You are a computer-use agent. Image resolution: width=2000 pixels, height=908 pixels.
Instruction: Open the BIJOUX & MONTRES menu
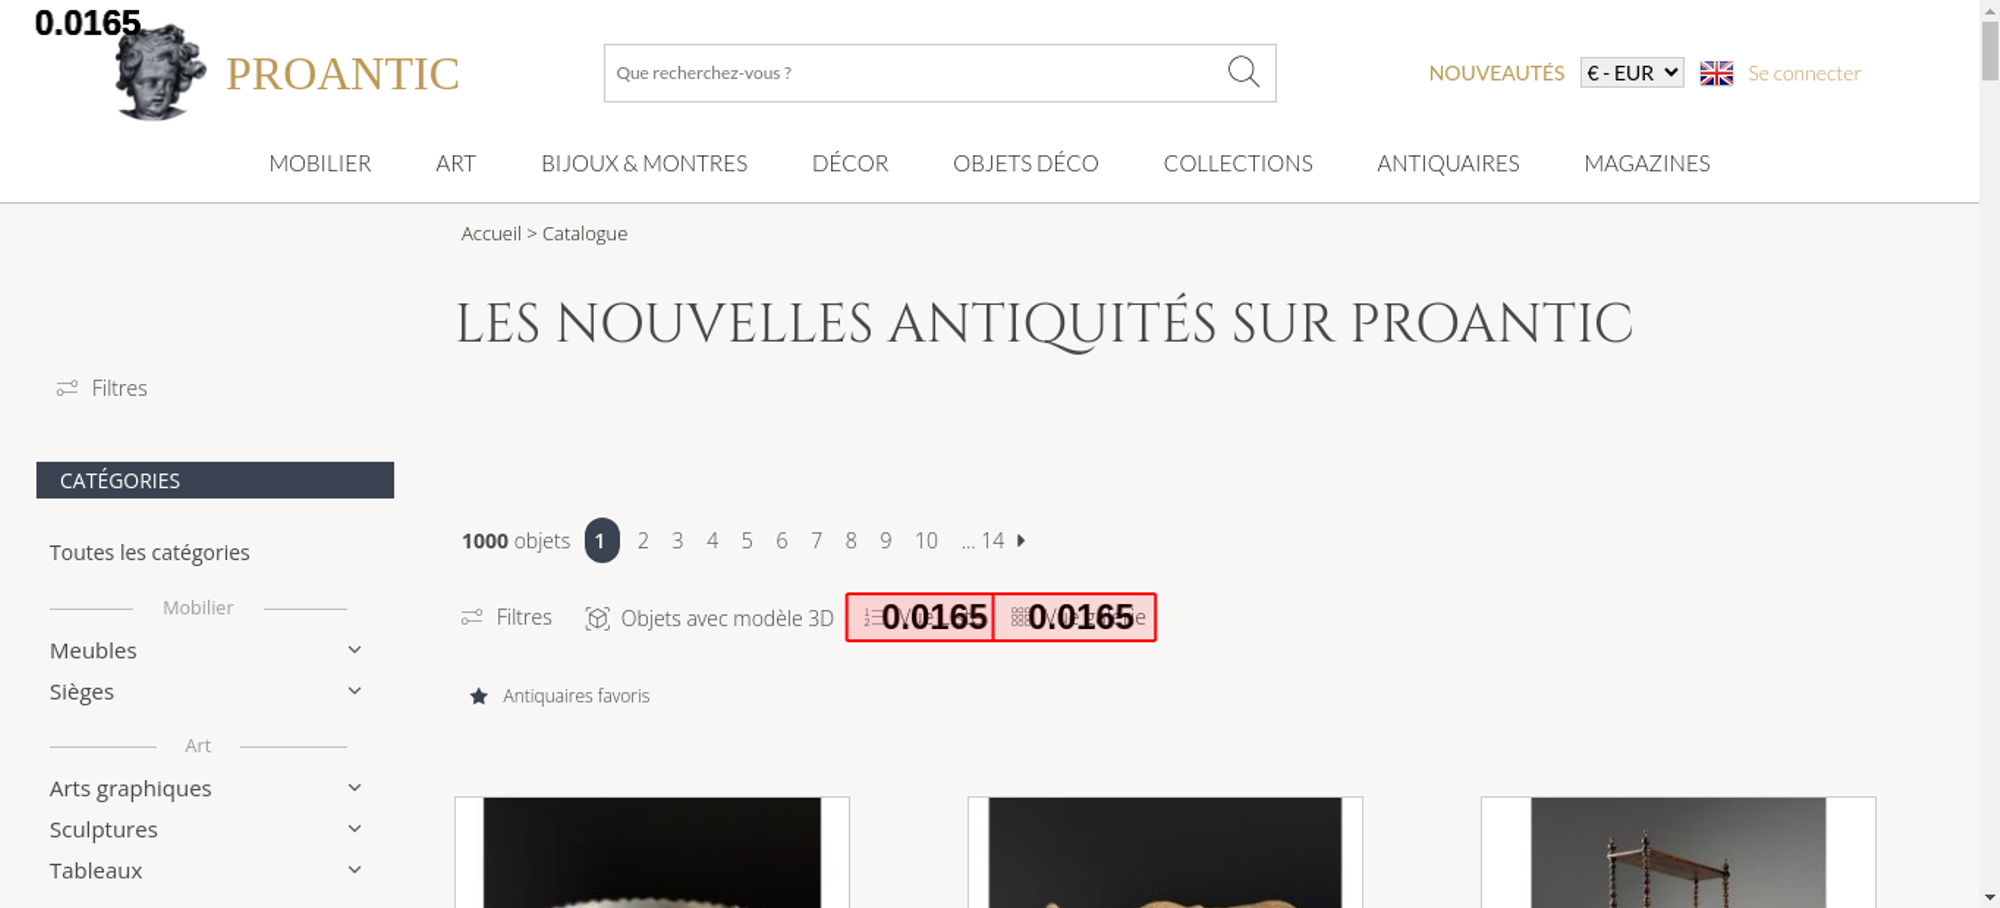[x=644, y=163]
